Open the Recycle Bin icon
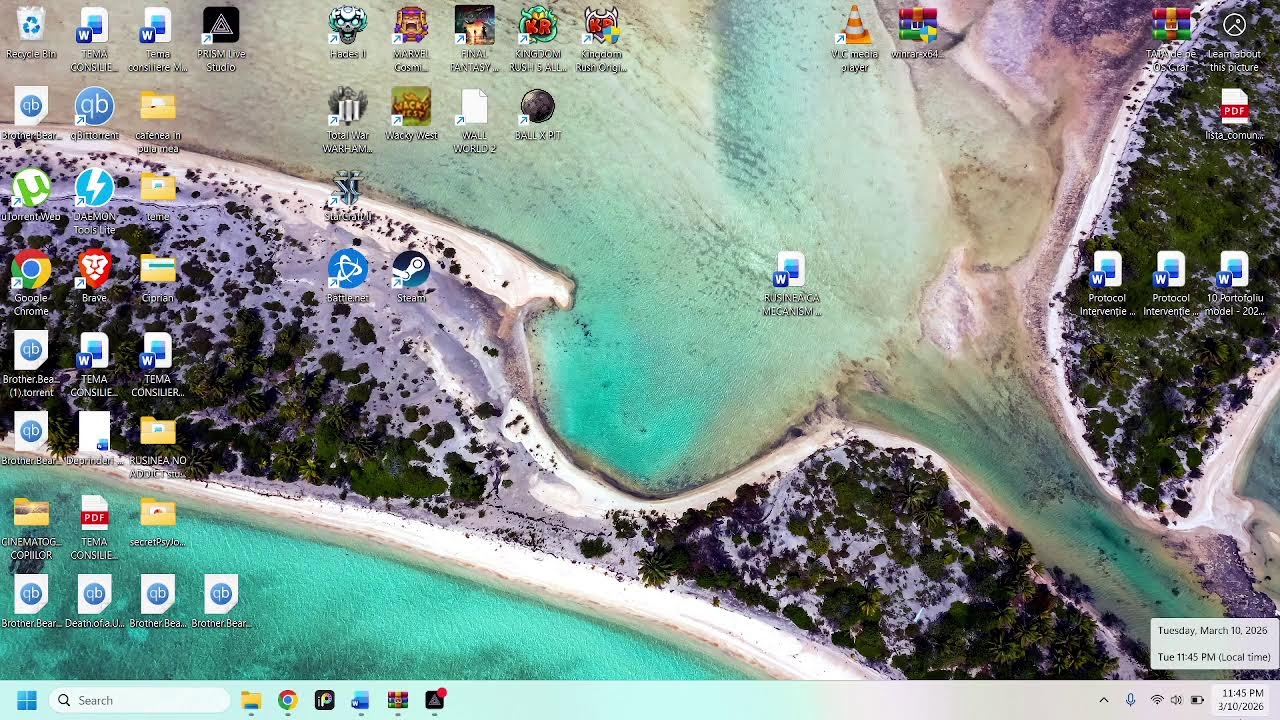Image resolution: width=1280 pixels, height=720 pixels. (31, 33)
